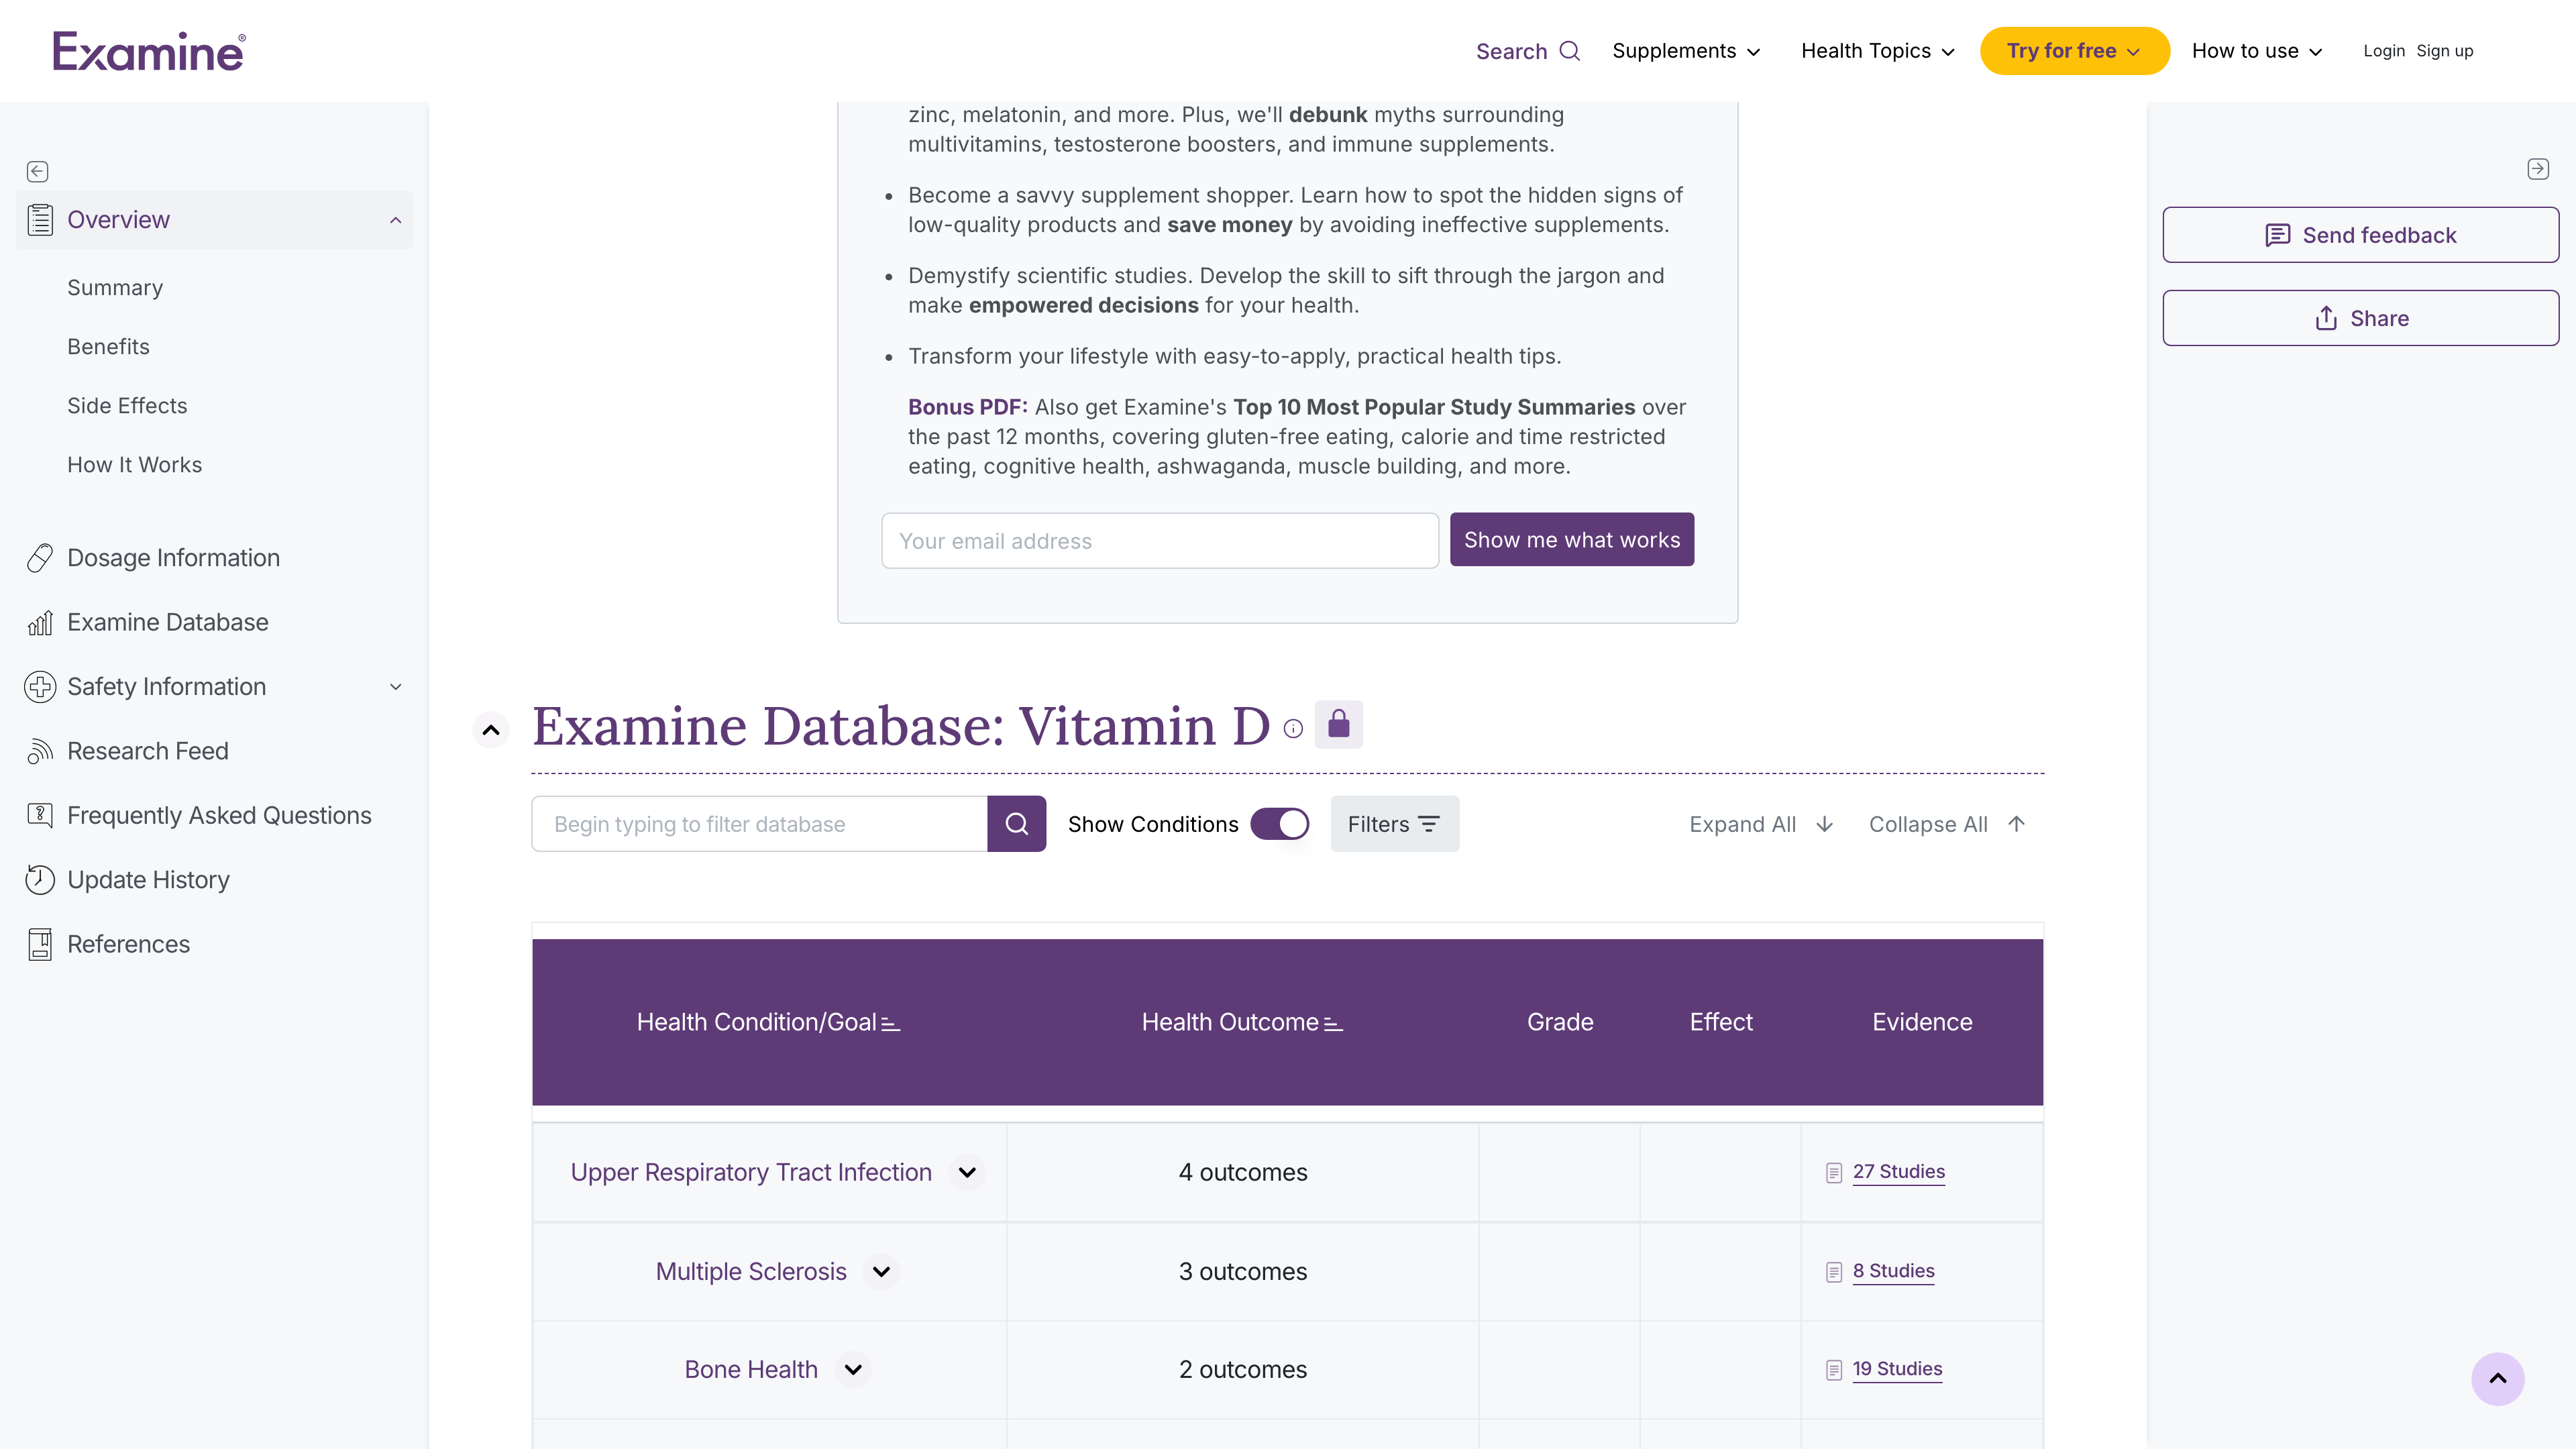
Task: Sort by Health Outcome icon
Action: [x=1333, y=1023]
